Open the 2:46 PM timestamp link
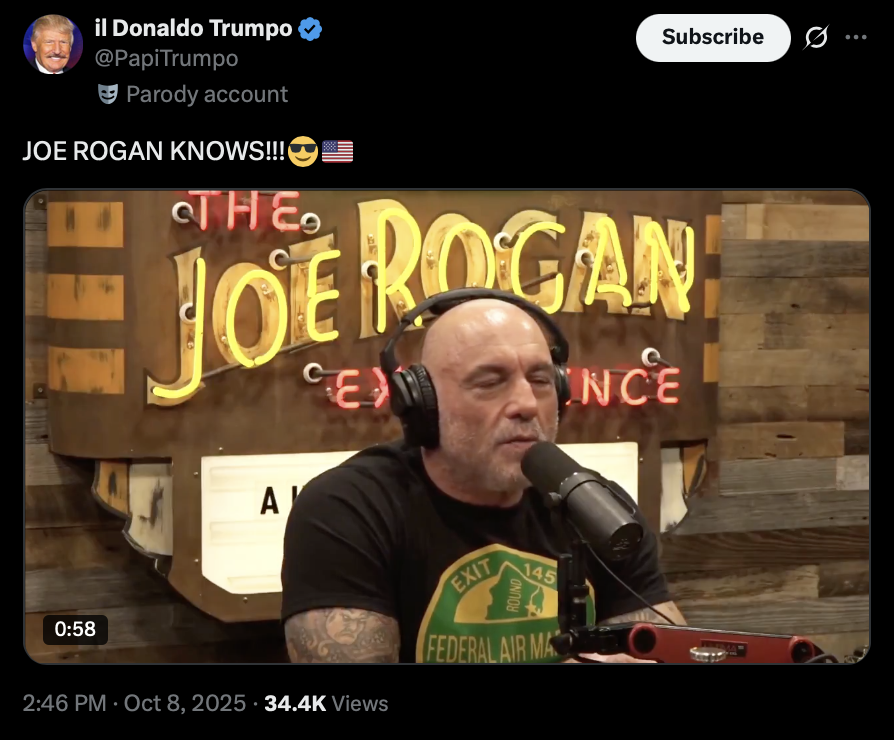The width and height of the screenshot is (894, 740). (x=64, y=703)
